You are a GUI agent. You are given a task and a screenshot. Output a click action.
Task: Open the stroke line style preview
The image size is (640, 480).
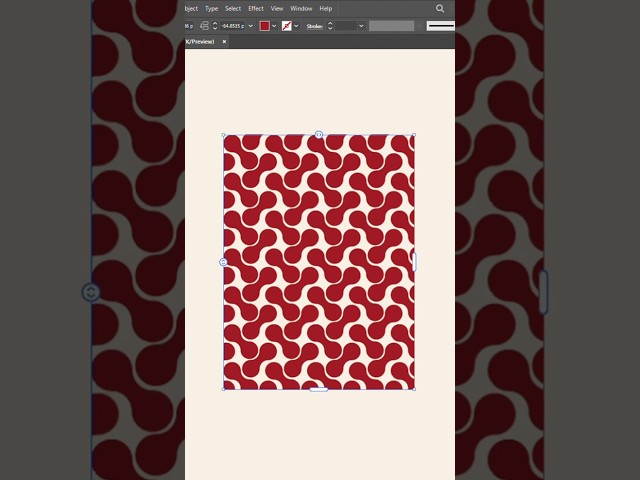coord(440,26)
